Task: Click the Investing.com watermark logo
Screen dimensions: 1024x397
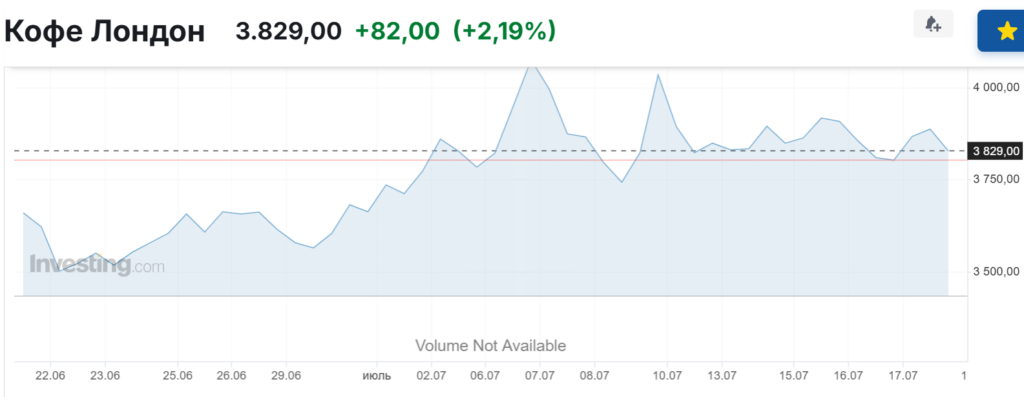Action: [x=97, y=266]
